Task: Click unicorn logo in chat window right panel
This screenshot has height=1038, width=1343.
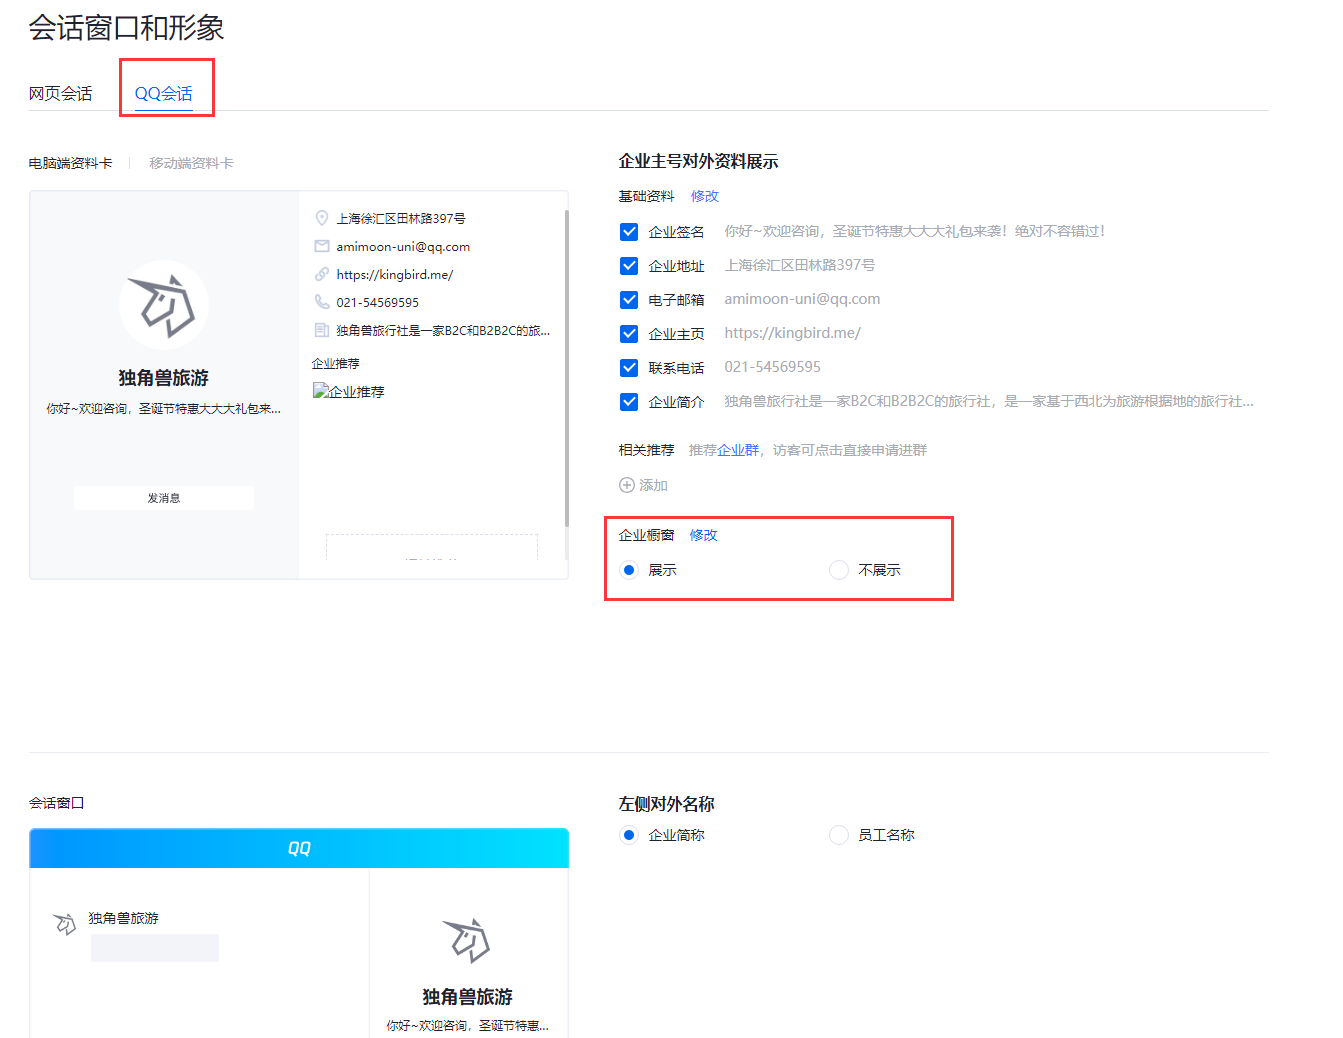Action: click(467, 940)
